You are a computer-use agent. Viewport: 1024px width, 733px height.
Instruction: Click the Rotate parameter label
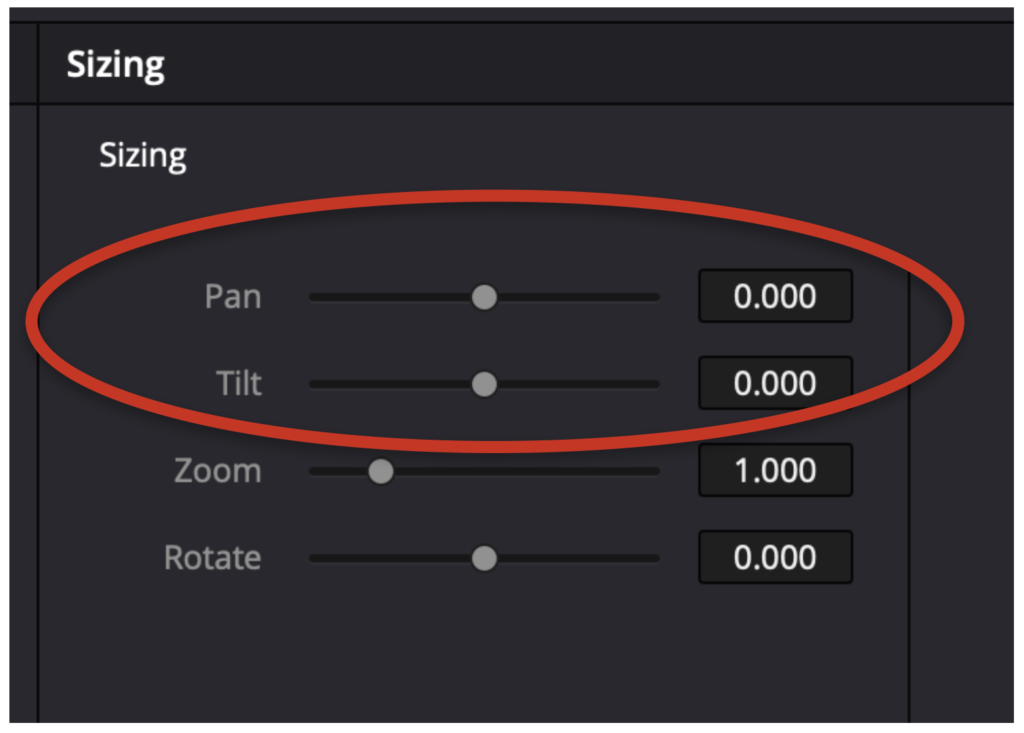tap(213, 558)
